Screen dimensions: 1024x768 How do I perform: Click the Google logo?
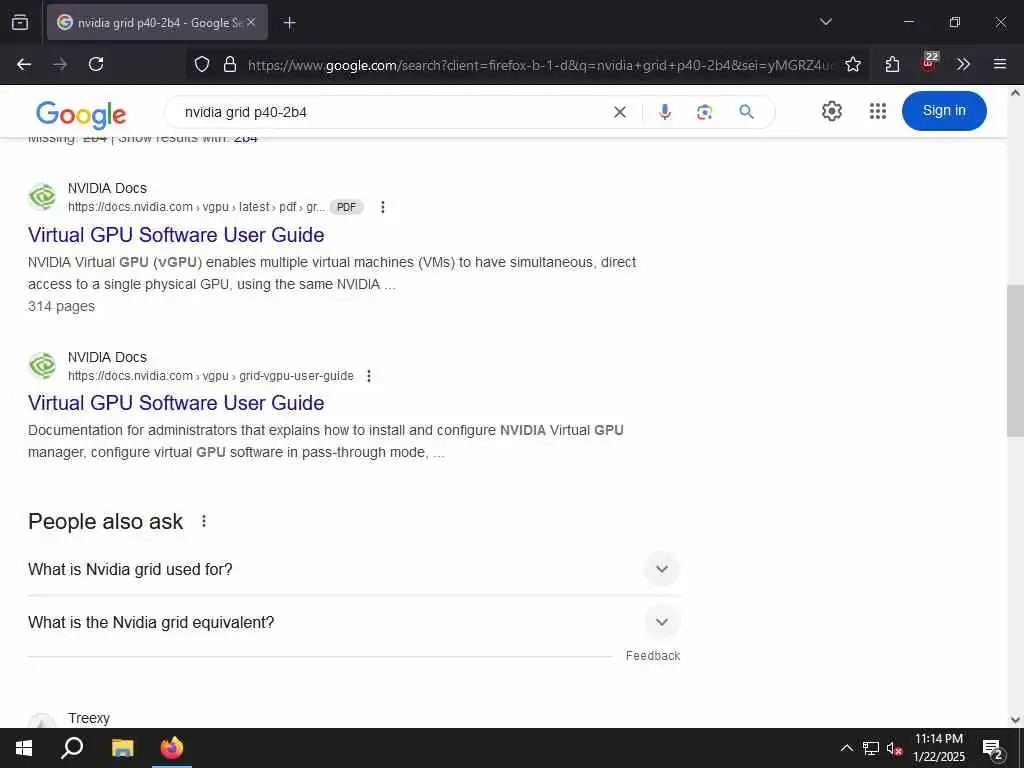(x=81, y=115)
